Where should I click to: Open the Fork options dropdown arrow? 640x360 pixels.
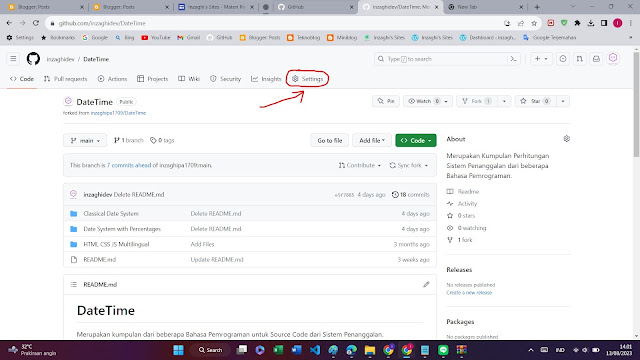tap(504, 101)
